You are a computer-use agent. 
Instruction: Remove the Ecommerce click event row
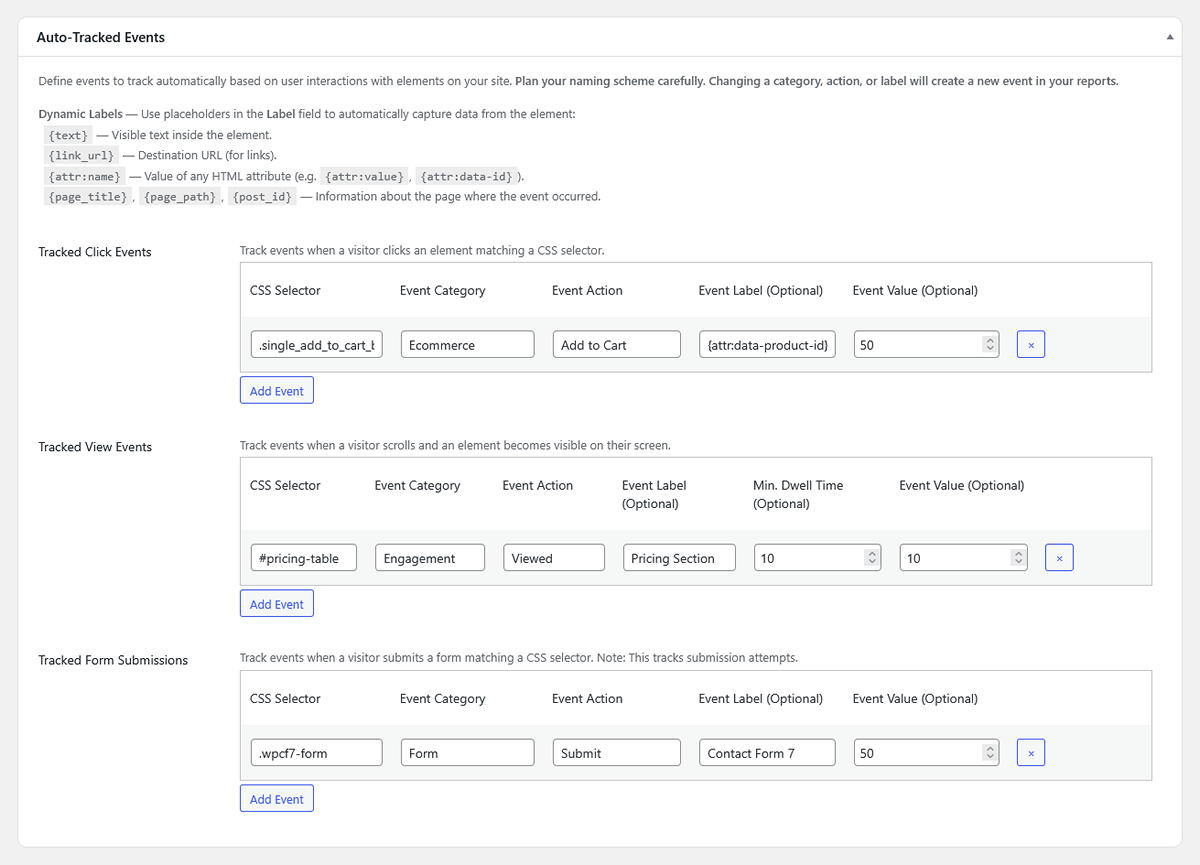coord(1030,344)
